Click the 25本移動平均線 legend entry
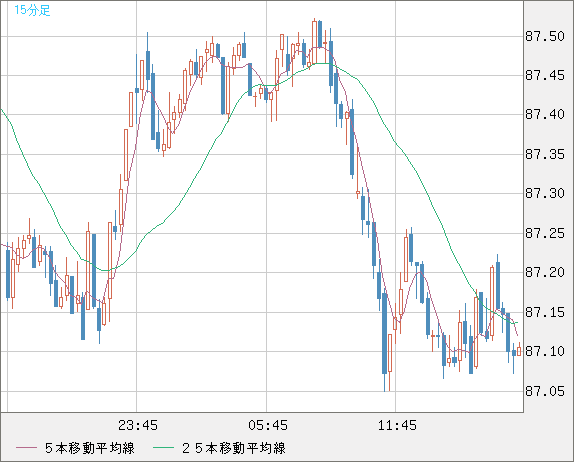This screenshot has width=574, height=462. 234,448
